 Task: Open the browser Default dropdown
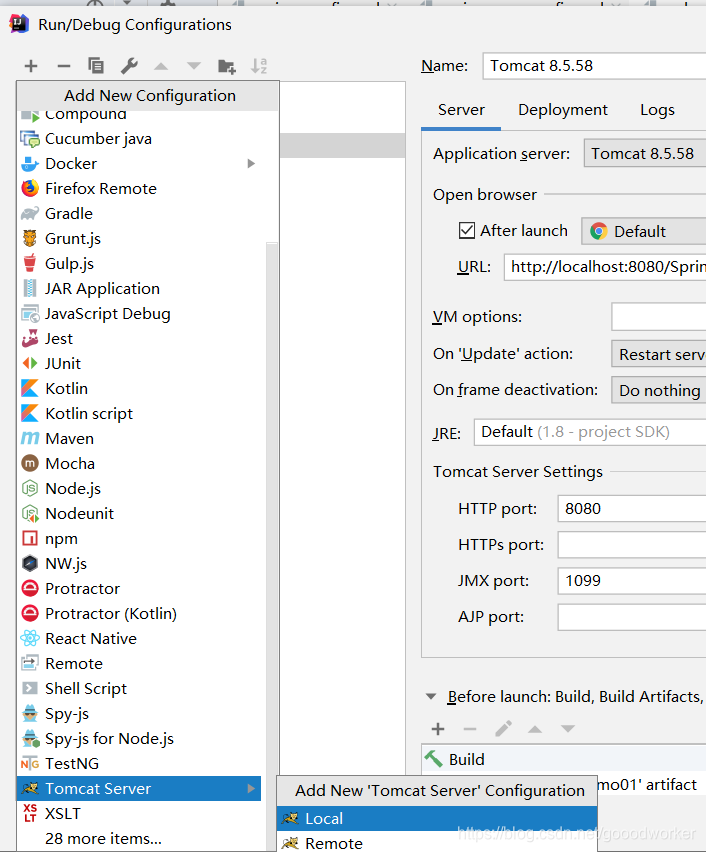point(644,231)
